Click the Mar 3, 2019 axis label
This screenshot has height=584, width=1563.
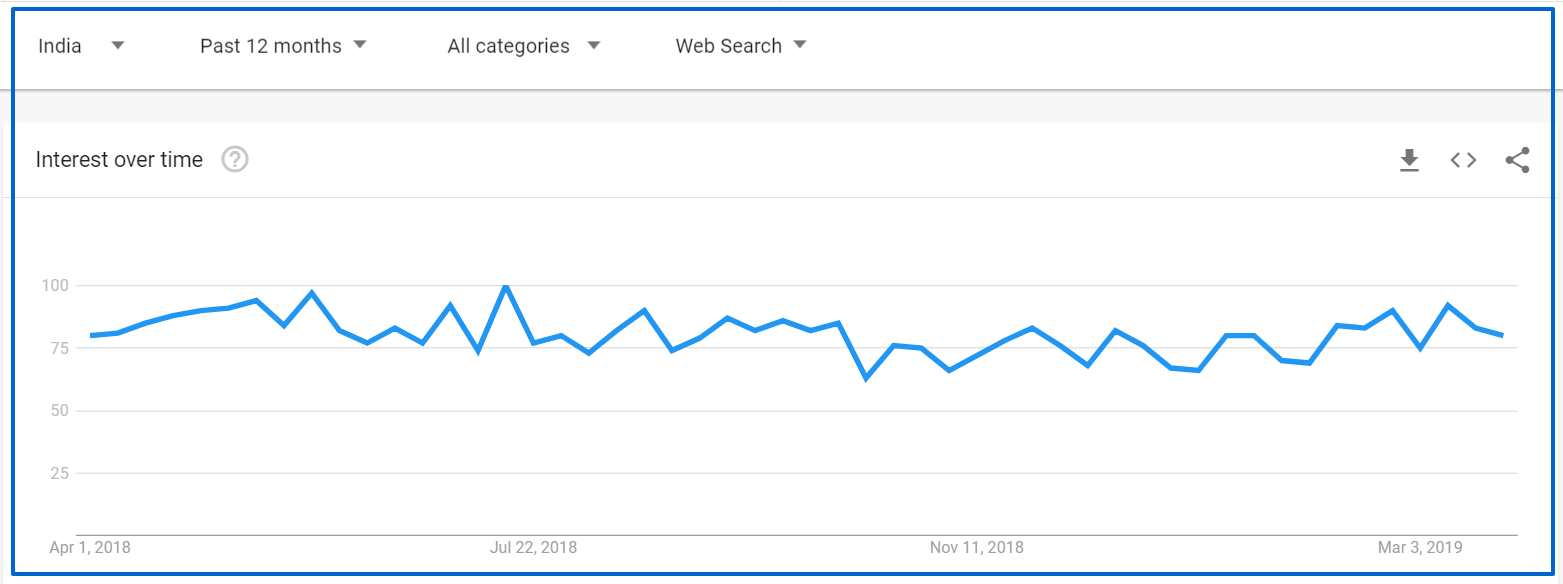1420,547
